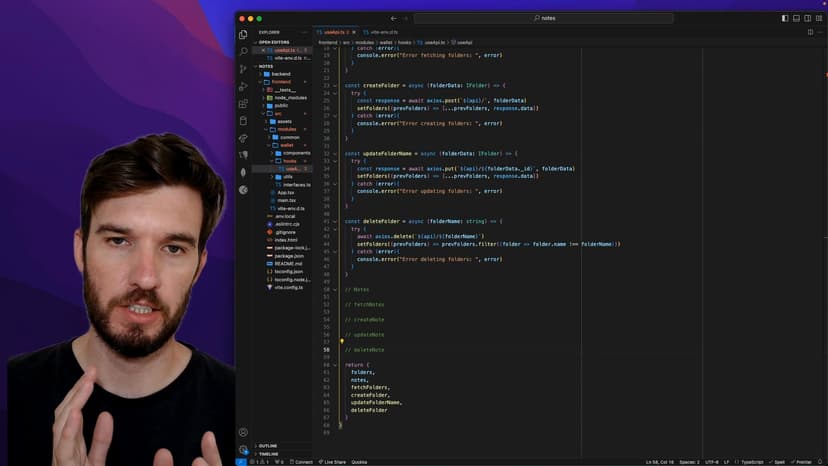Screen dimensions: 828x466
Task: Open the Accounts menu icon
Action: (243, 432)
